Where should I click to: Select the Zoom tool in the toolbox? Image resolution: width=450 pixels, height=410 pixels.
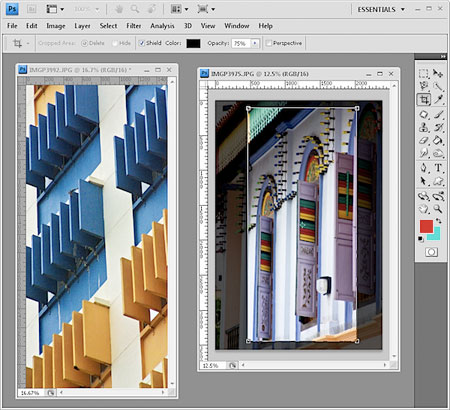coord(438,209)
